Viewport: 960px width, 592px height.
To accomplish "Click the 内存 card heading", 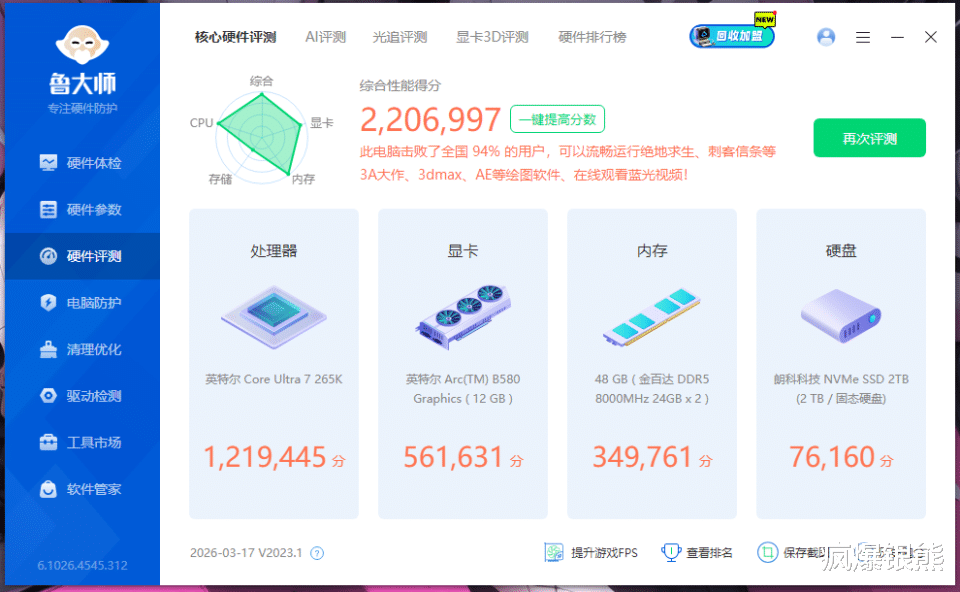I will coord(651,250).
